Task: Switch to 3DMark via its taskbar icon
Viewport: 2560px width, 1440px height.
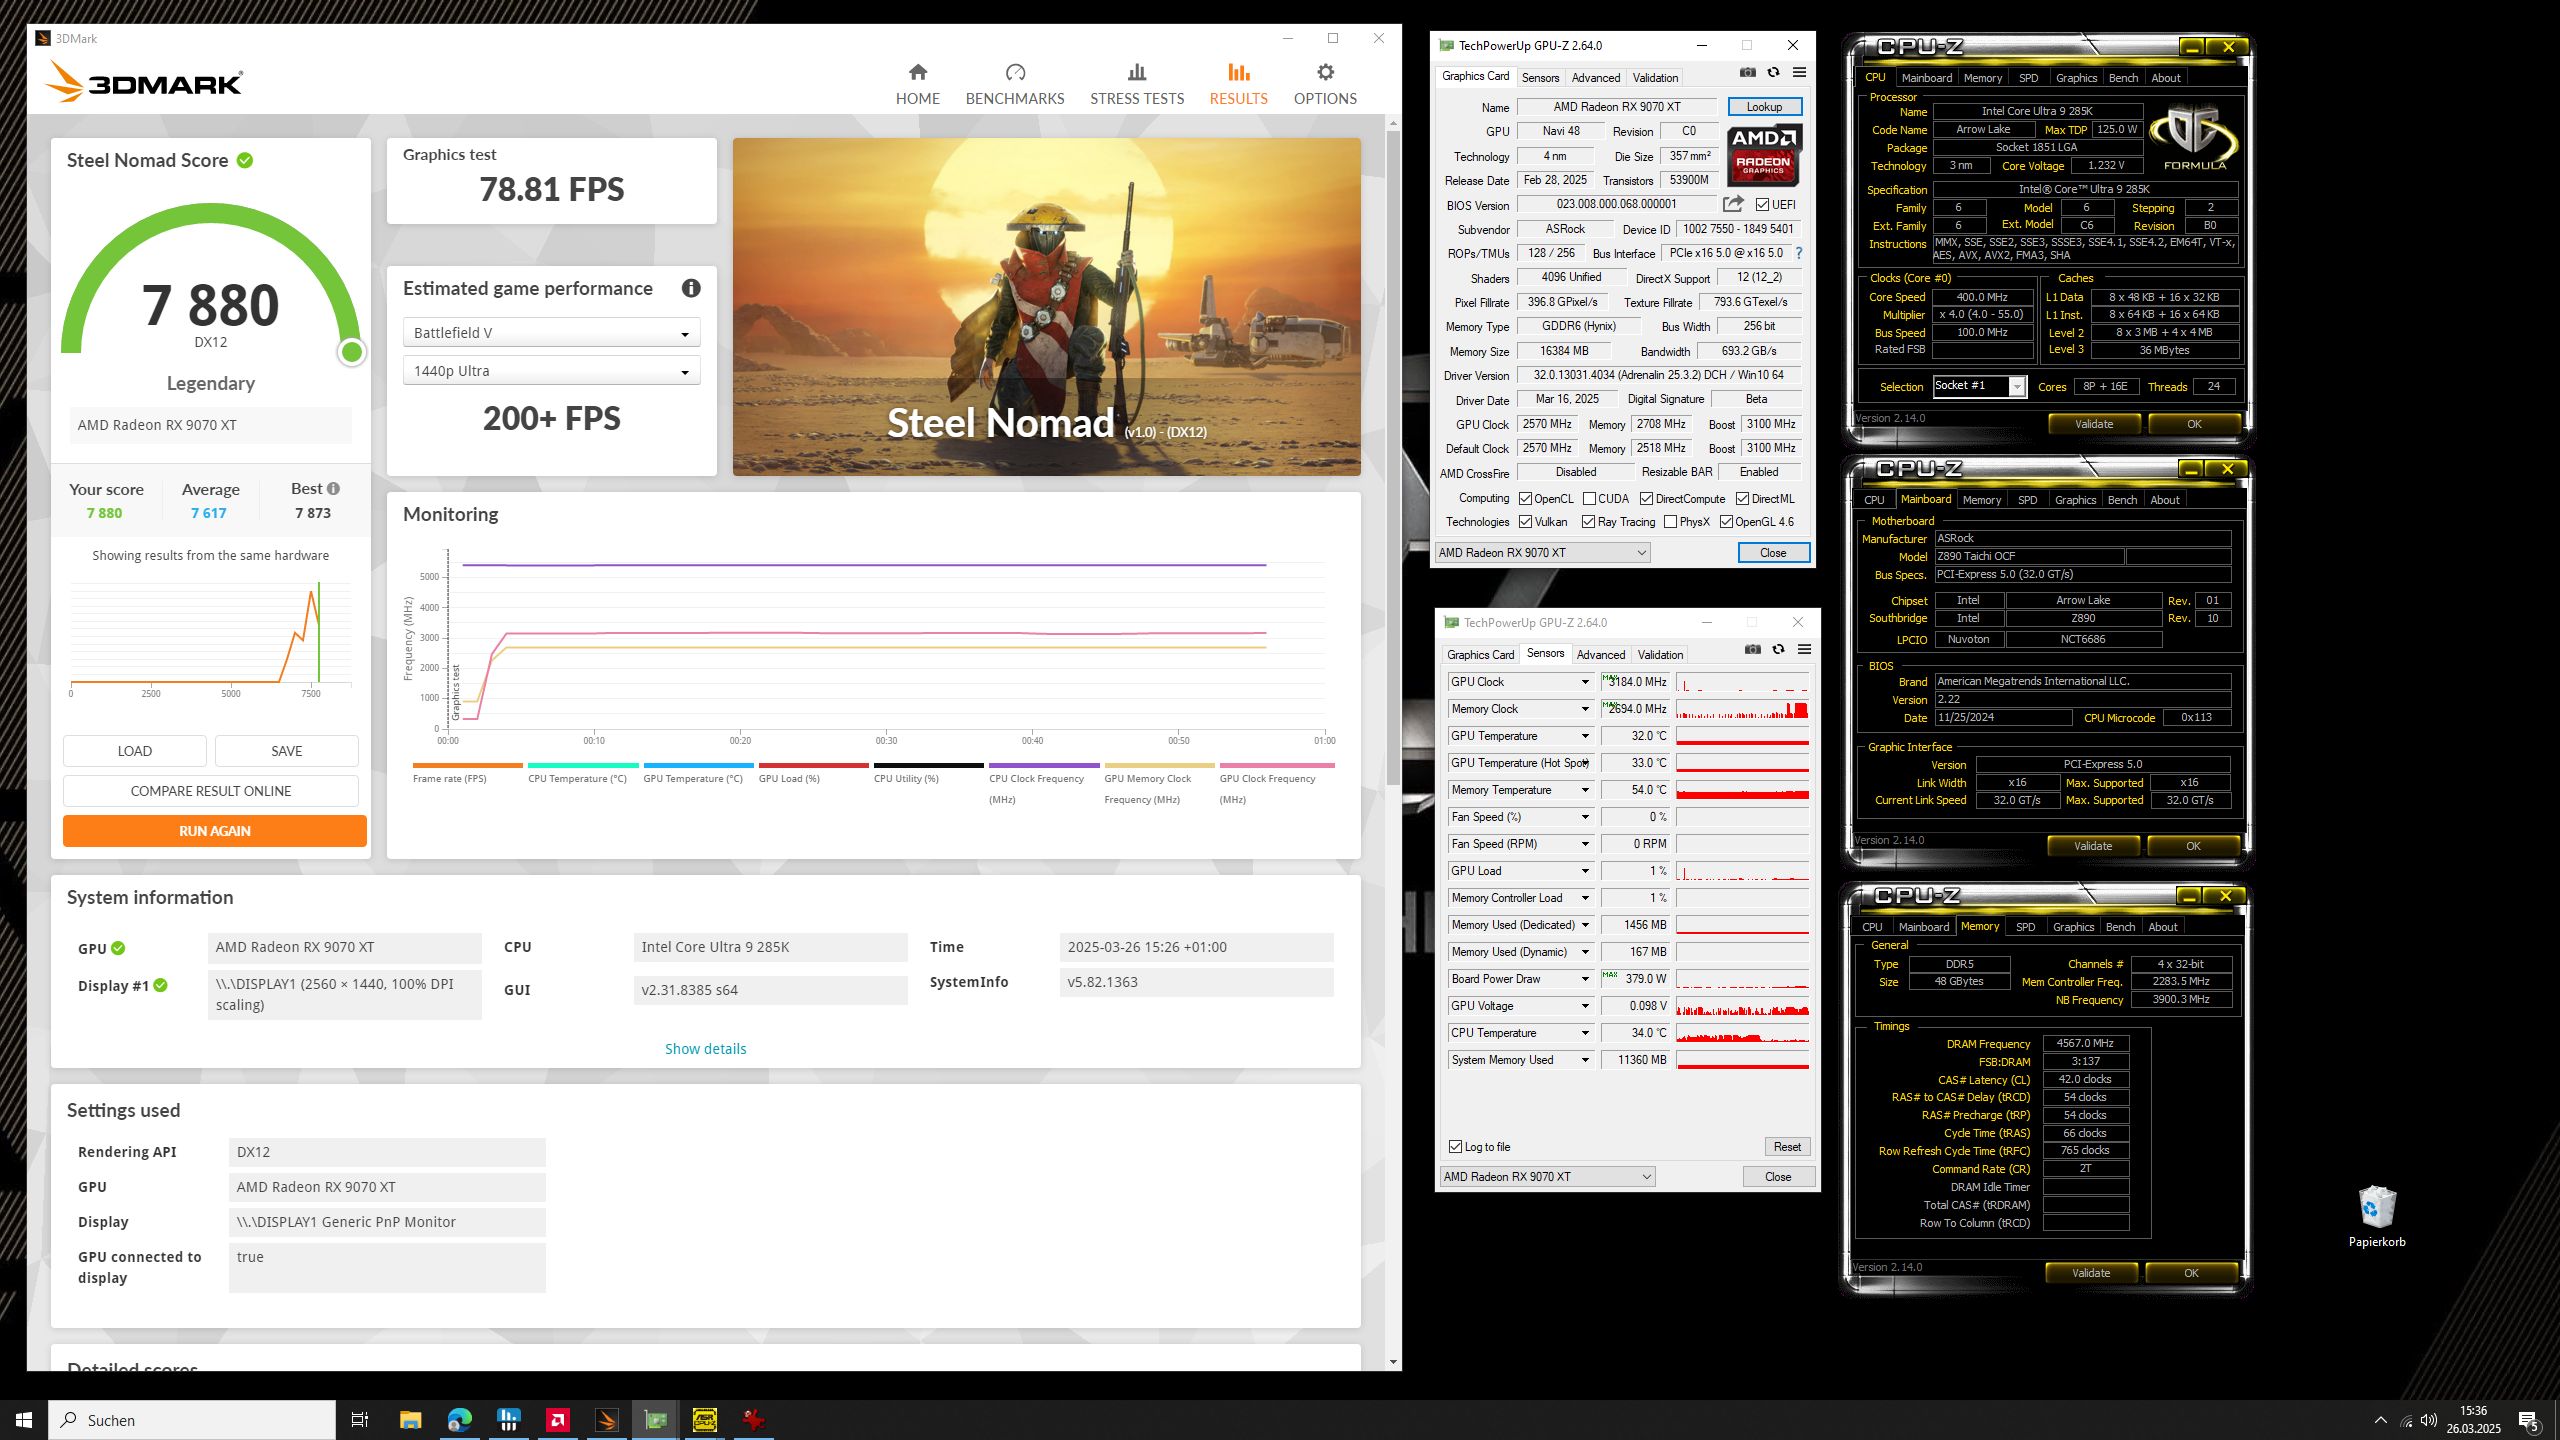Action: [606, 1419]
